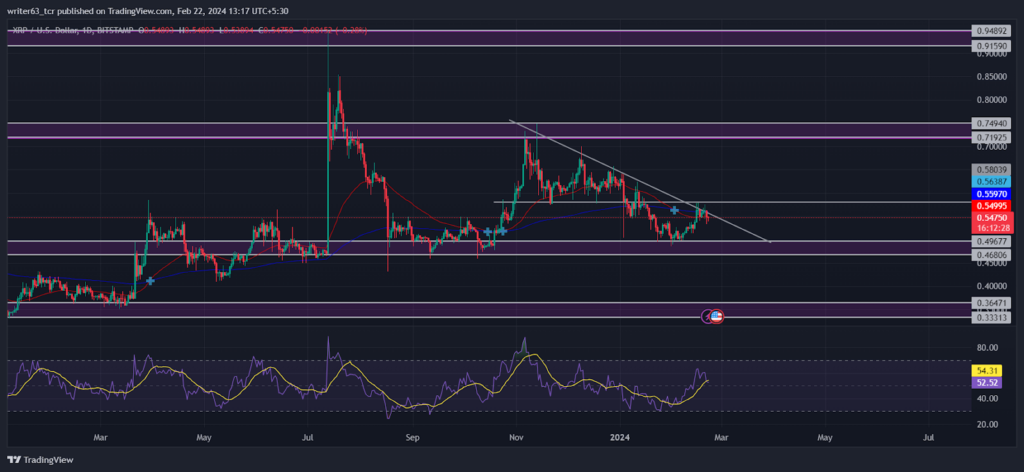Click the 0.71925 price label
The height and width of the screenshot is (472, 1024).
point(991,138)
